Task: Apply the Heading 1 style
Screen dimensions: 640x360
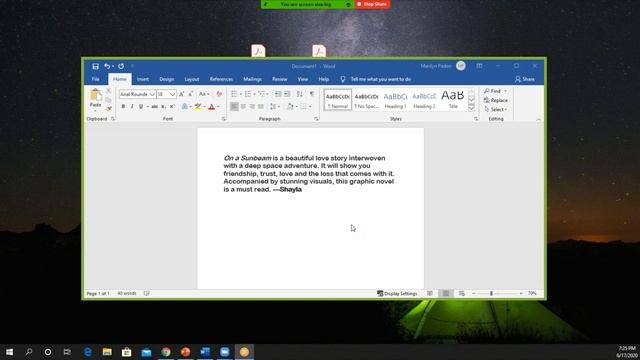Action: coord(396,100)
